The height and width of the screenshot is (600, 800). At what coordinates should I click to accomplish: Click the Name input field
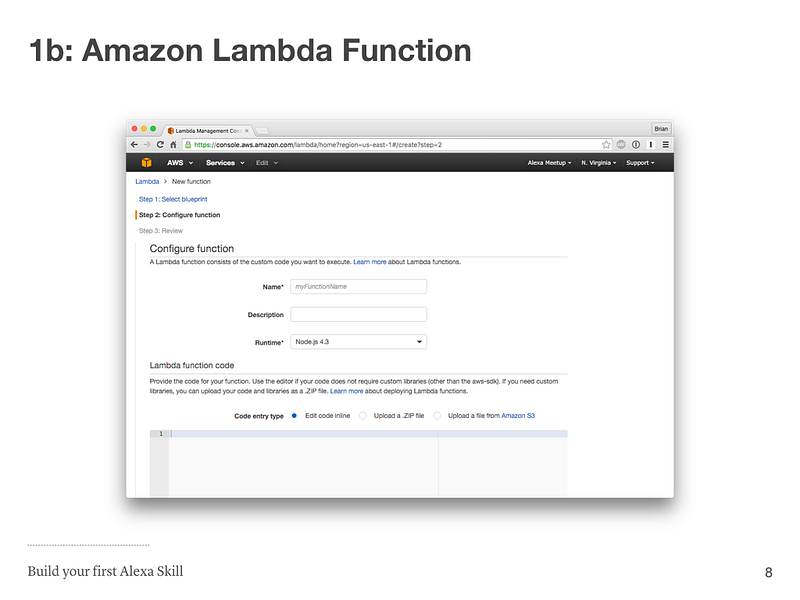click(x=359, y=287)
